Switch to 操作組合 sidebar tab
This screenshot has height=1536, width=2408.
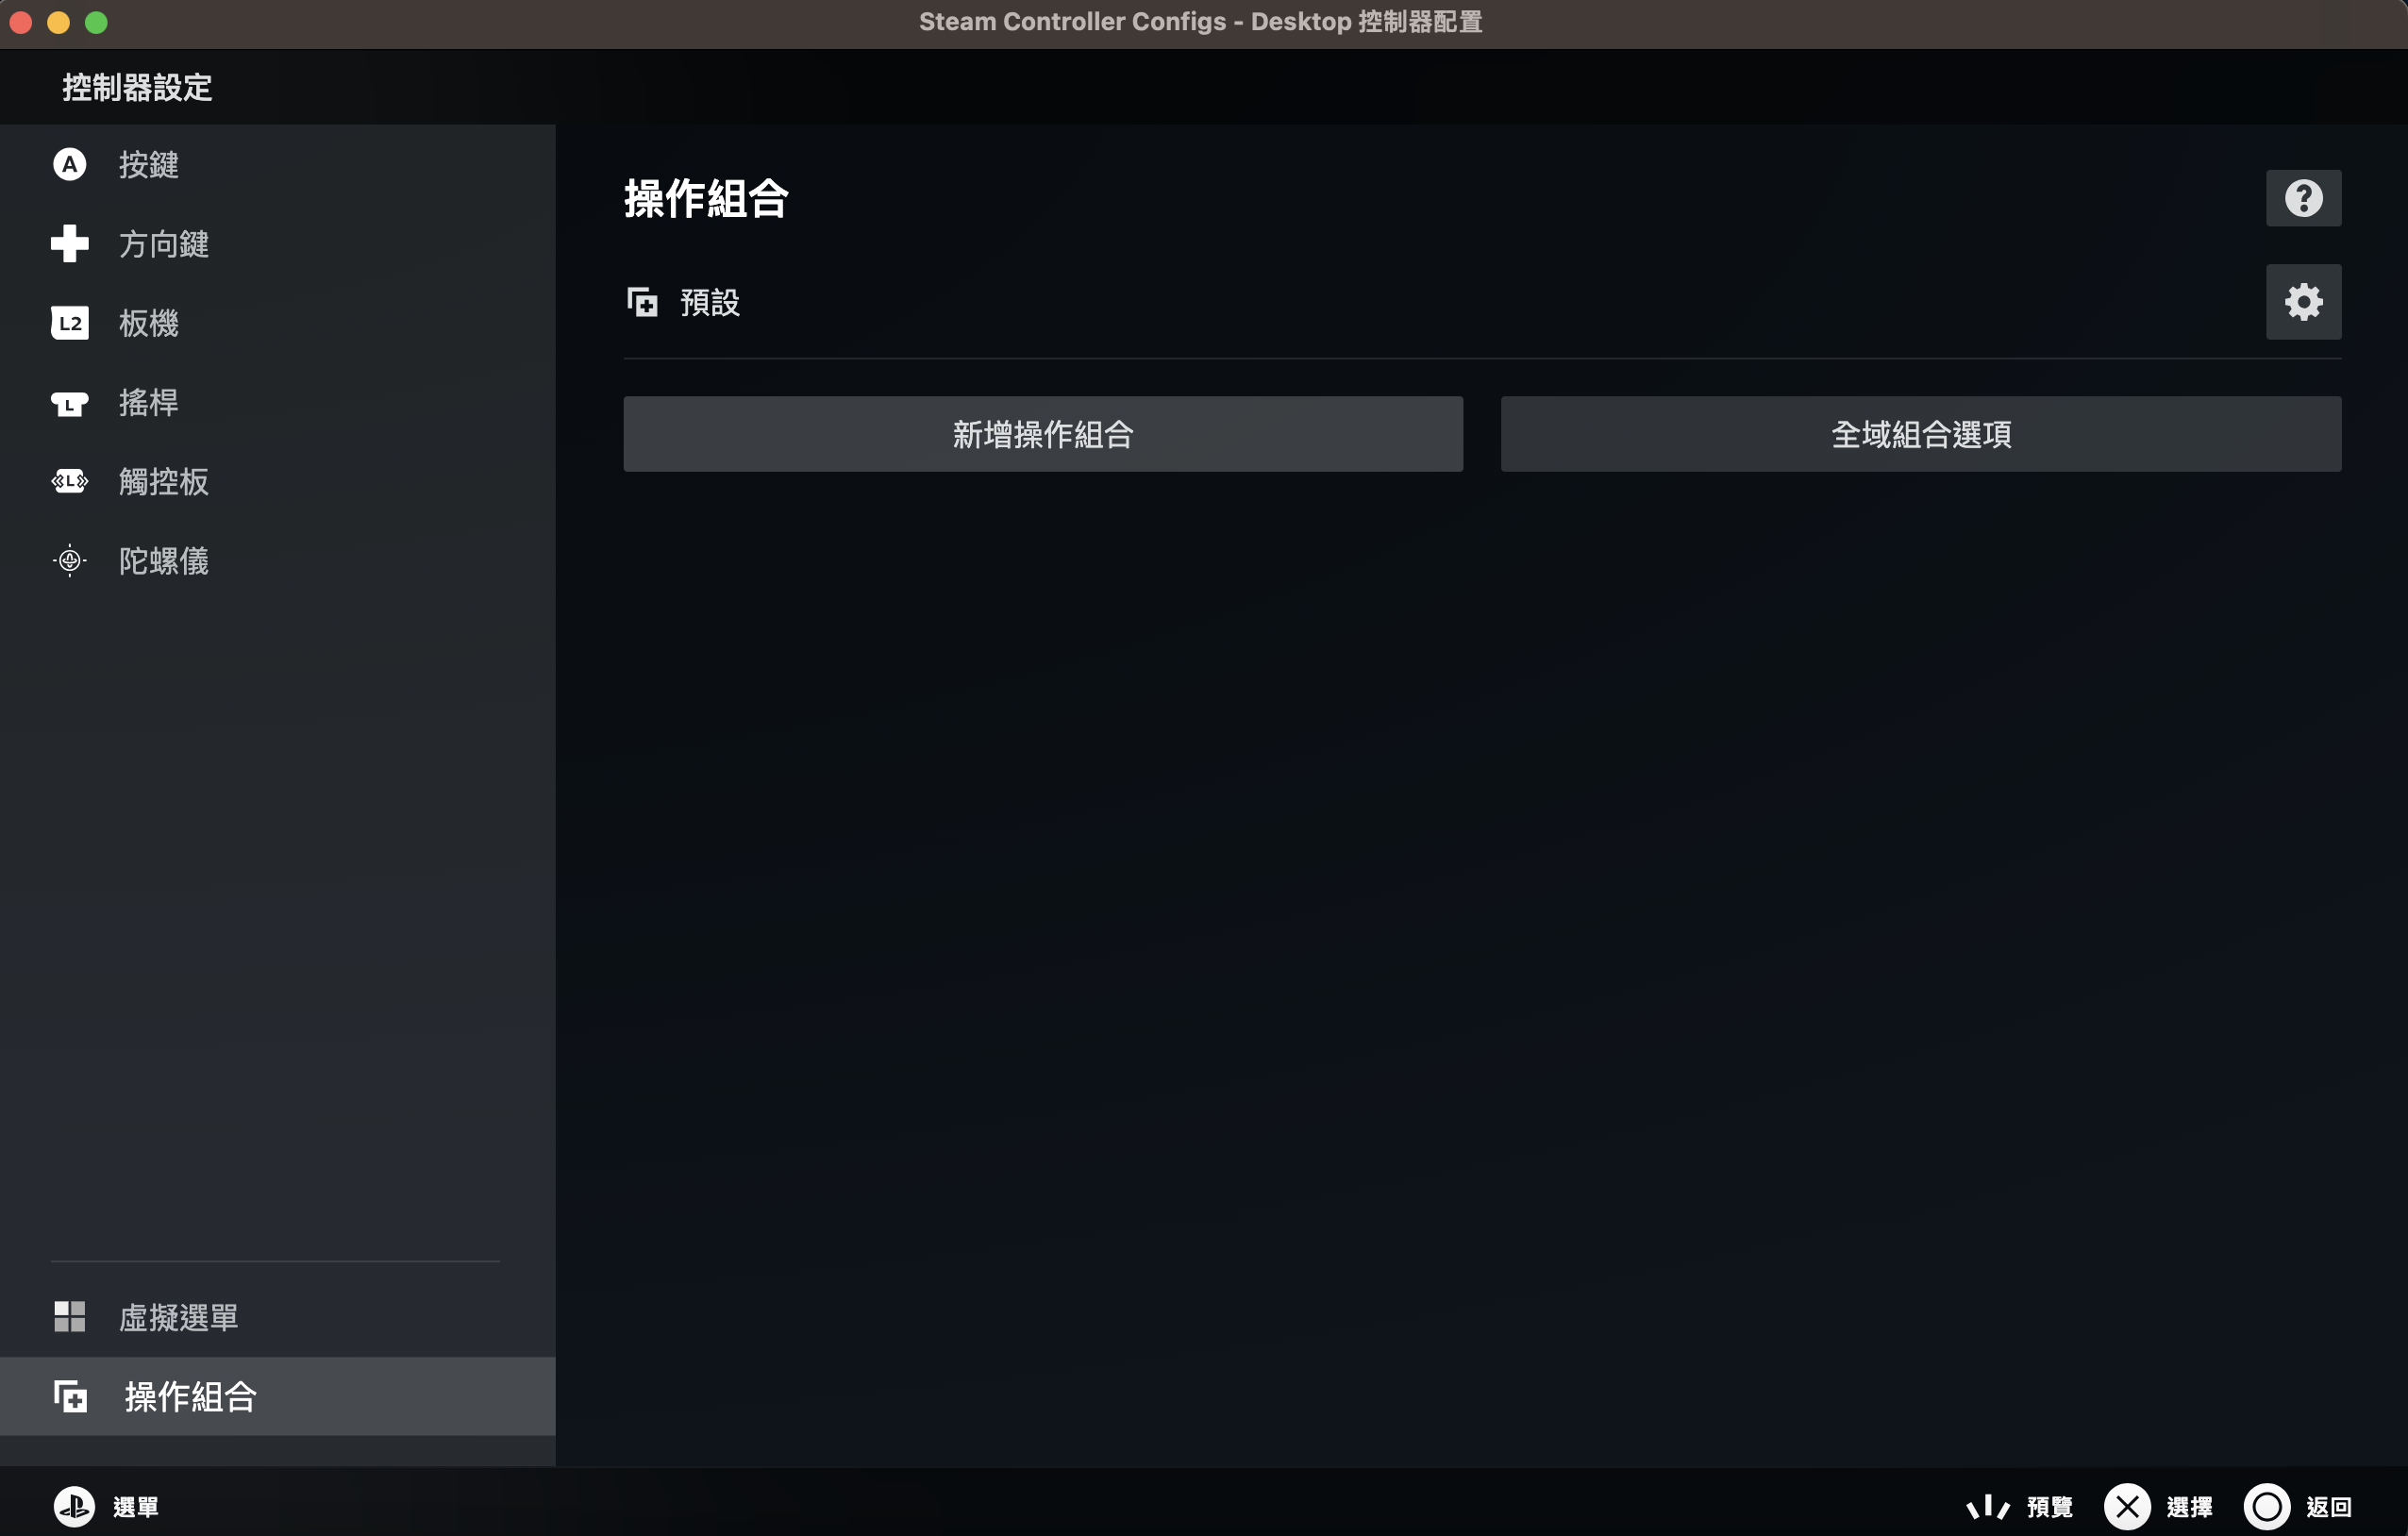(190, 1397)
